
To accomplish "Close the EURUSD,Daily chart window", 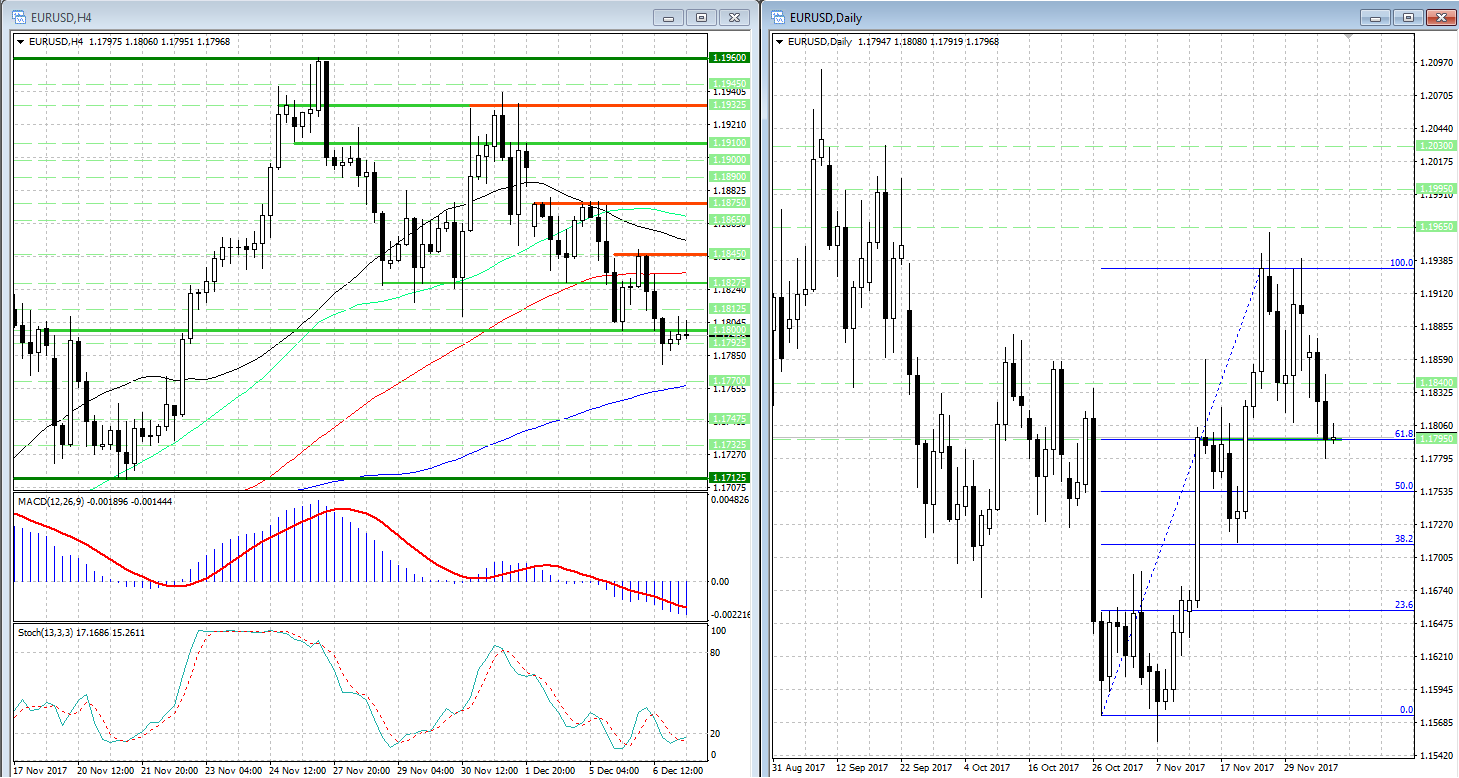I will 1440,17.
